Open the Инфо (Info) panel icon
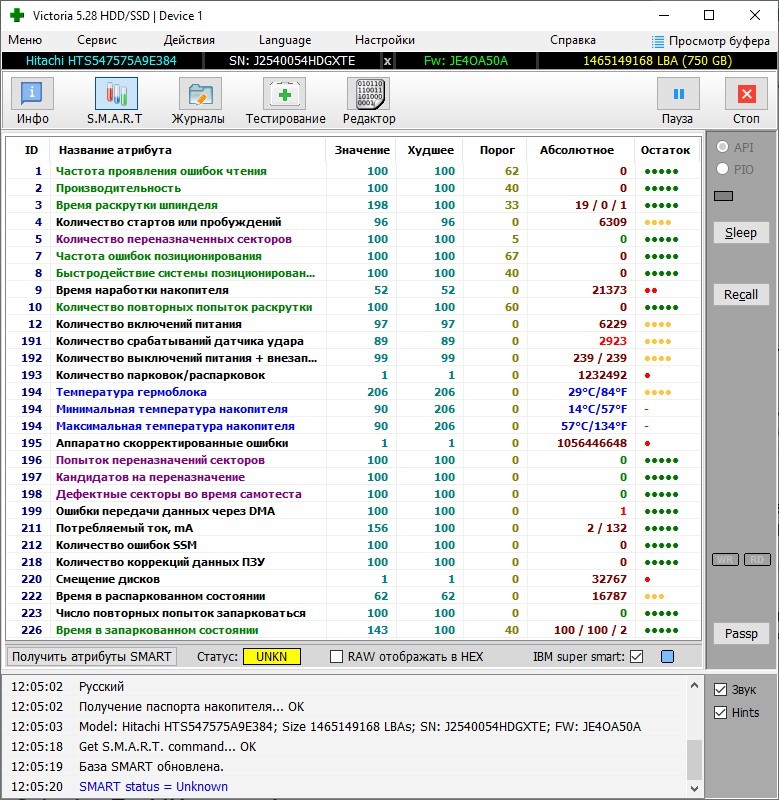Screen dimensions: 779x800 (x=32, y=94)
